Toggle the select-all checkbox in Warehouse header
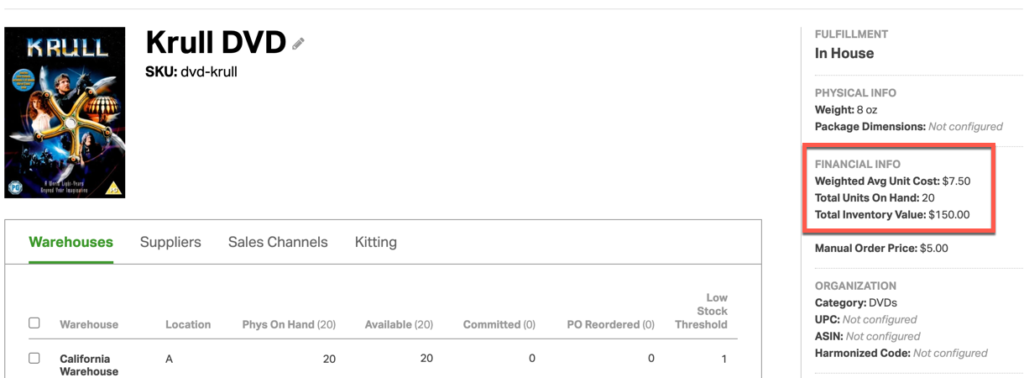This screenshot has height=378, width=1024. pyautogui.click(x=35, y=323)
